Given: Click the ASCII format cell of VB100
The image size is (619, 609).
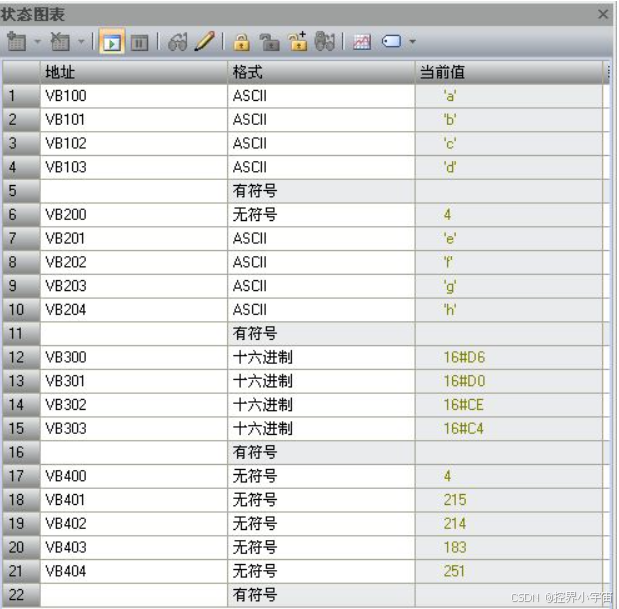Looking at the screenshot, I should pos(321,96).
